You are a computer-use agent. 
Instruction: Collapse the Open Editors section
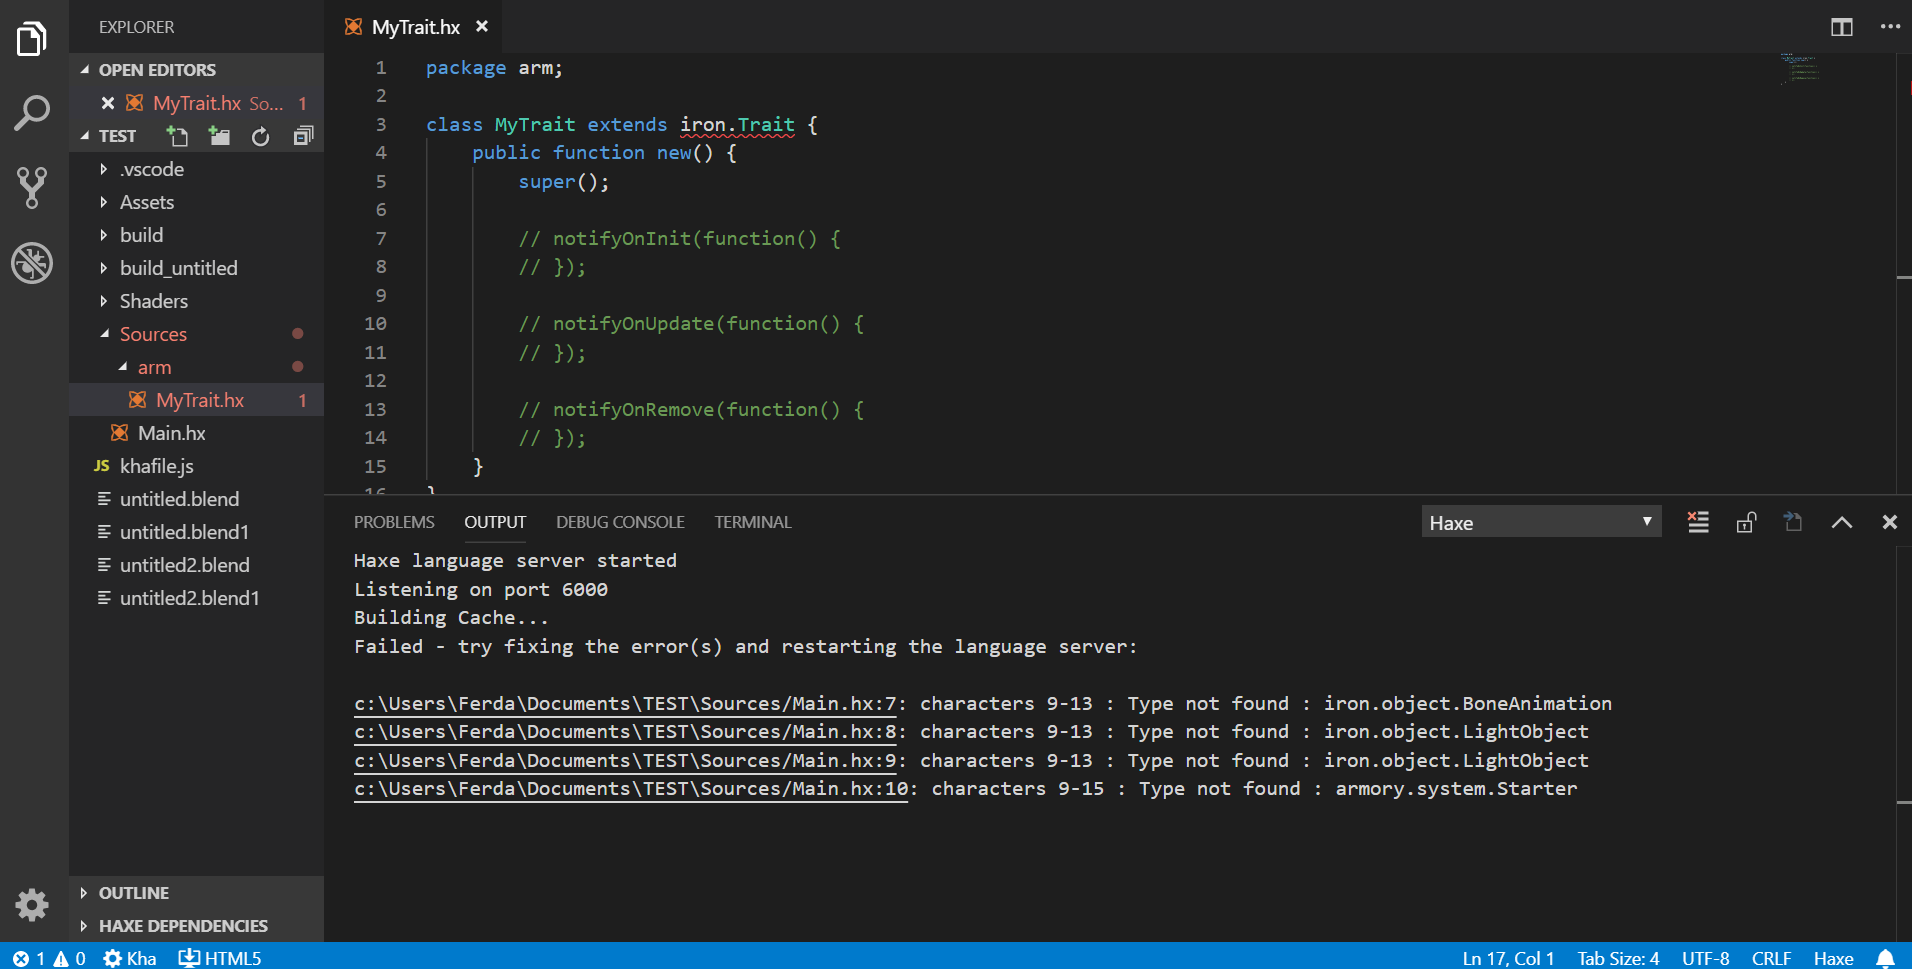tap(196, 70)
